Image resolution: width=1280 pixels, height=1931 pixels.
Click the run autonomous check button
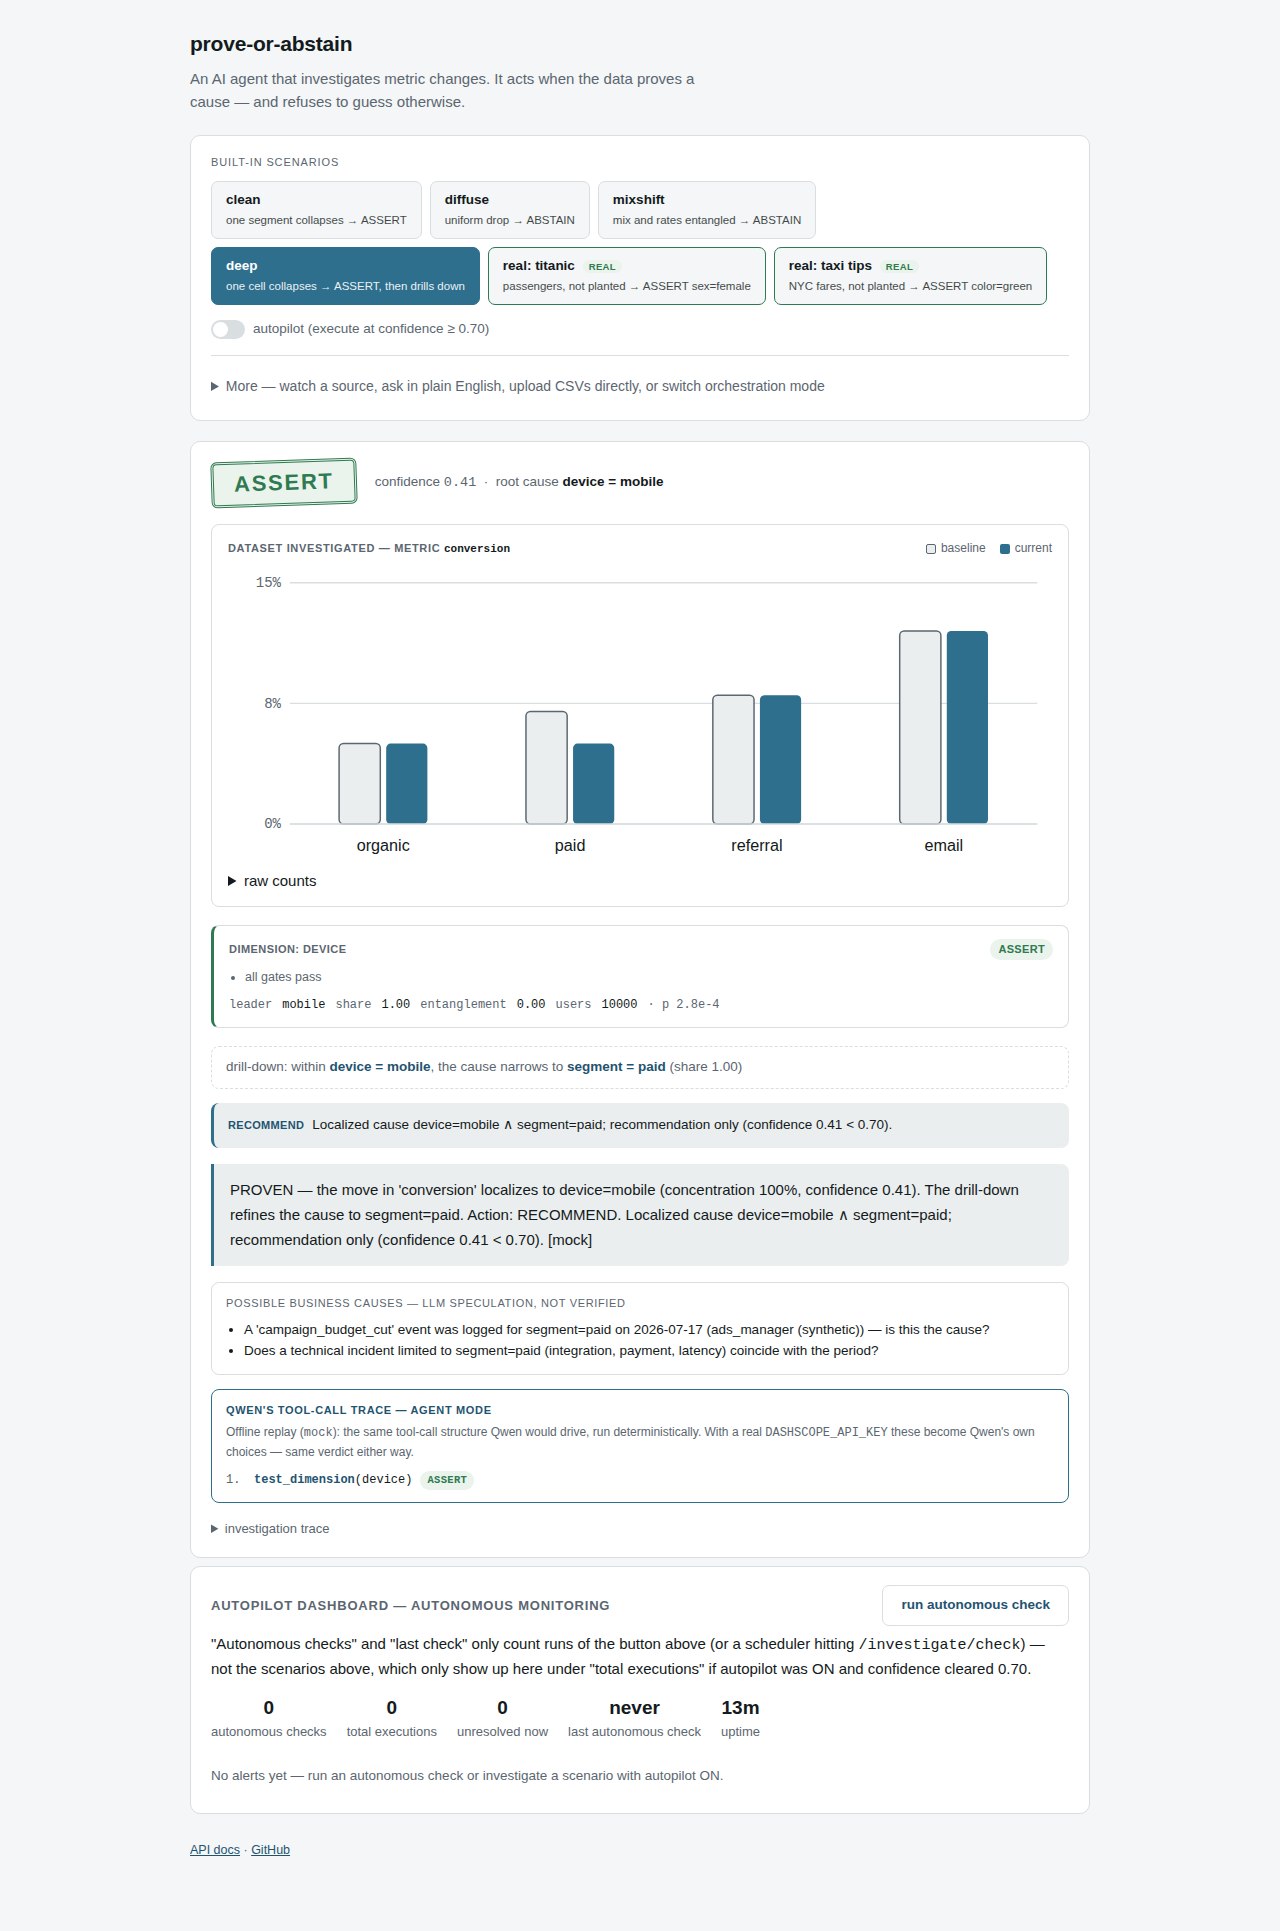coord(975,1605)
